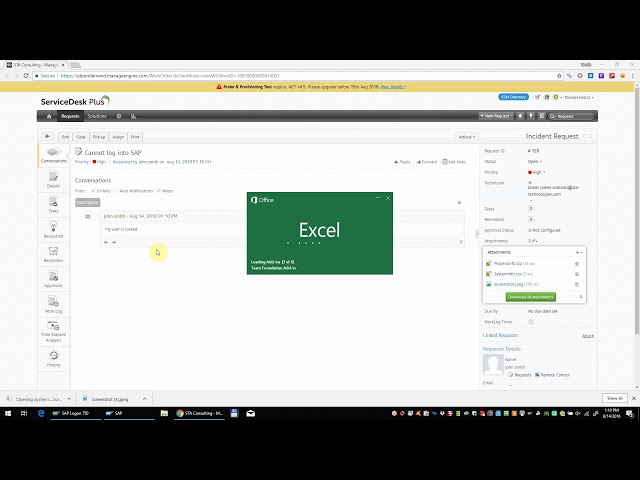The width and height of the screenshot is (640, 480).
Task: Open the Windows Start menu
Action: click(x=8, y=413)
